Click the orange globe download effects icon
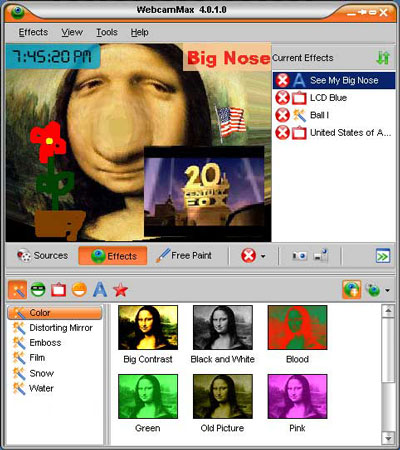The image size is (400, 450). pyautogui.click(x=352, y=290)
